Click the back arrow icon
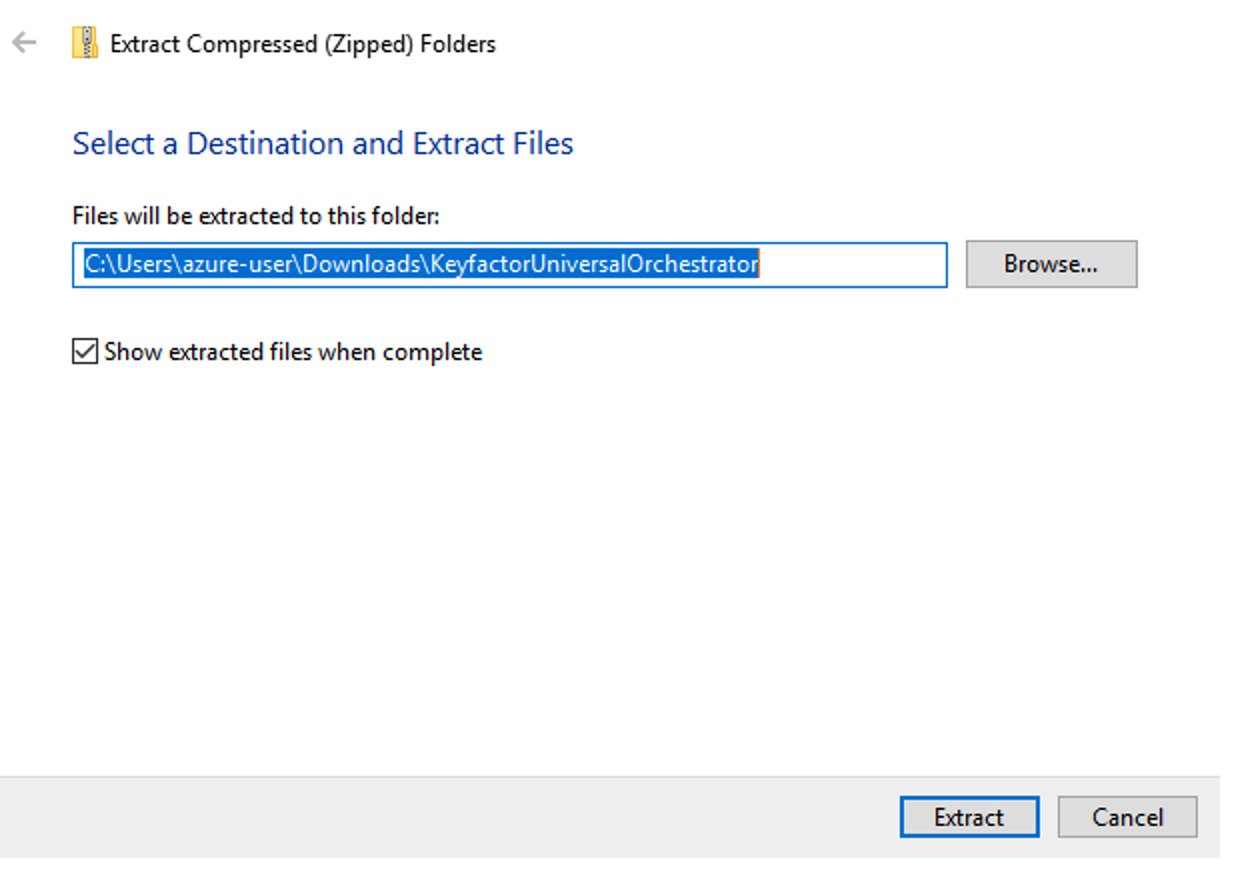The height and width of the screenshot is (876, 1244). point(24,43)
